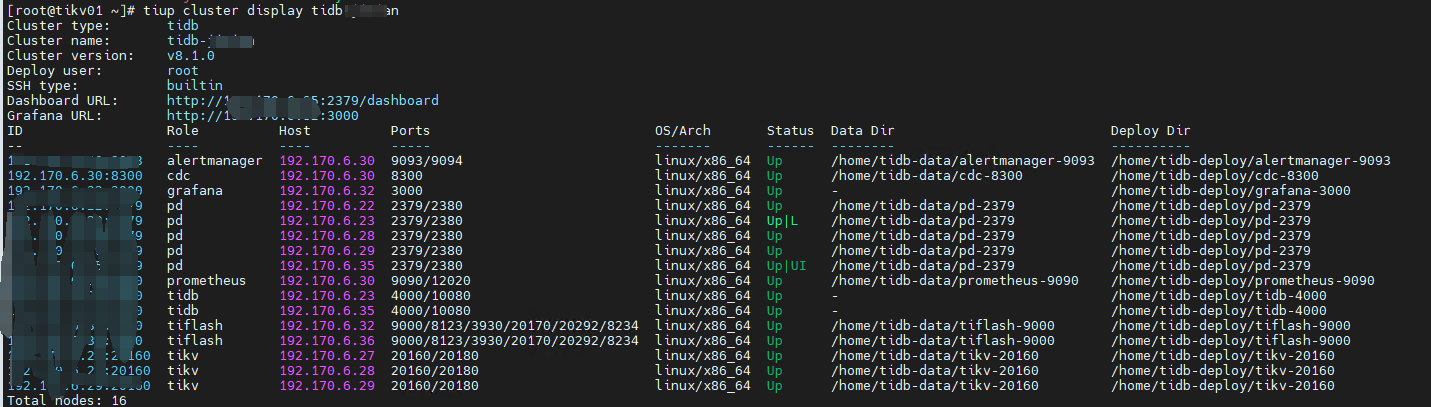Click the 'Cluster name:' label

tap(58, 41)
